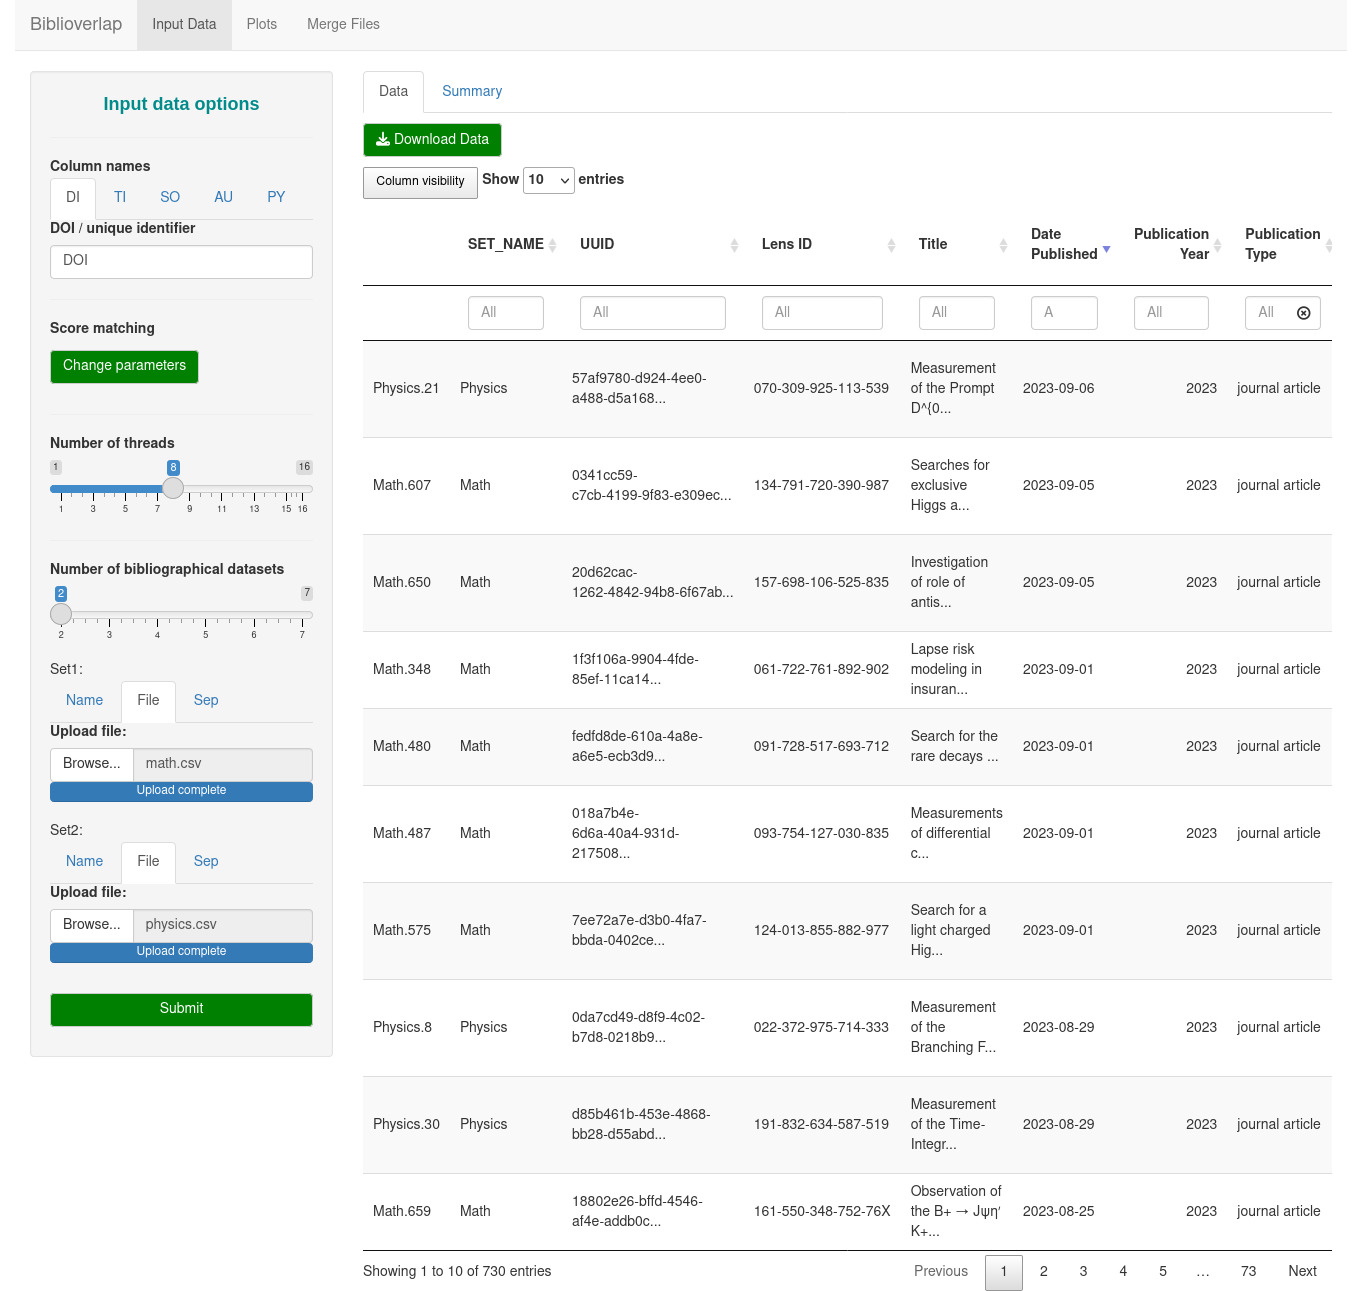The height and width of the screenshot is (1291, 1362).
Task: Sort the table by UUID column arrows
Action: click(734, 245)
